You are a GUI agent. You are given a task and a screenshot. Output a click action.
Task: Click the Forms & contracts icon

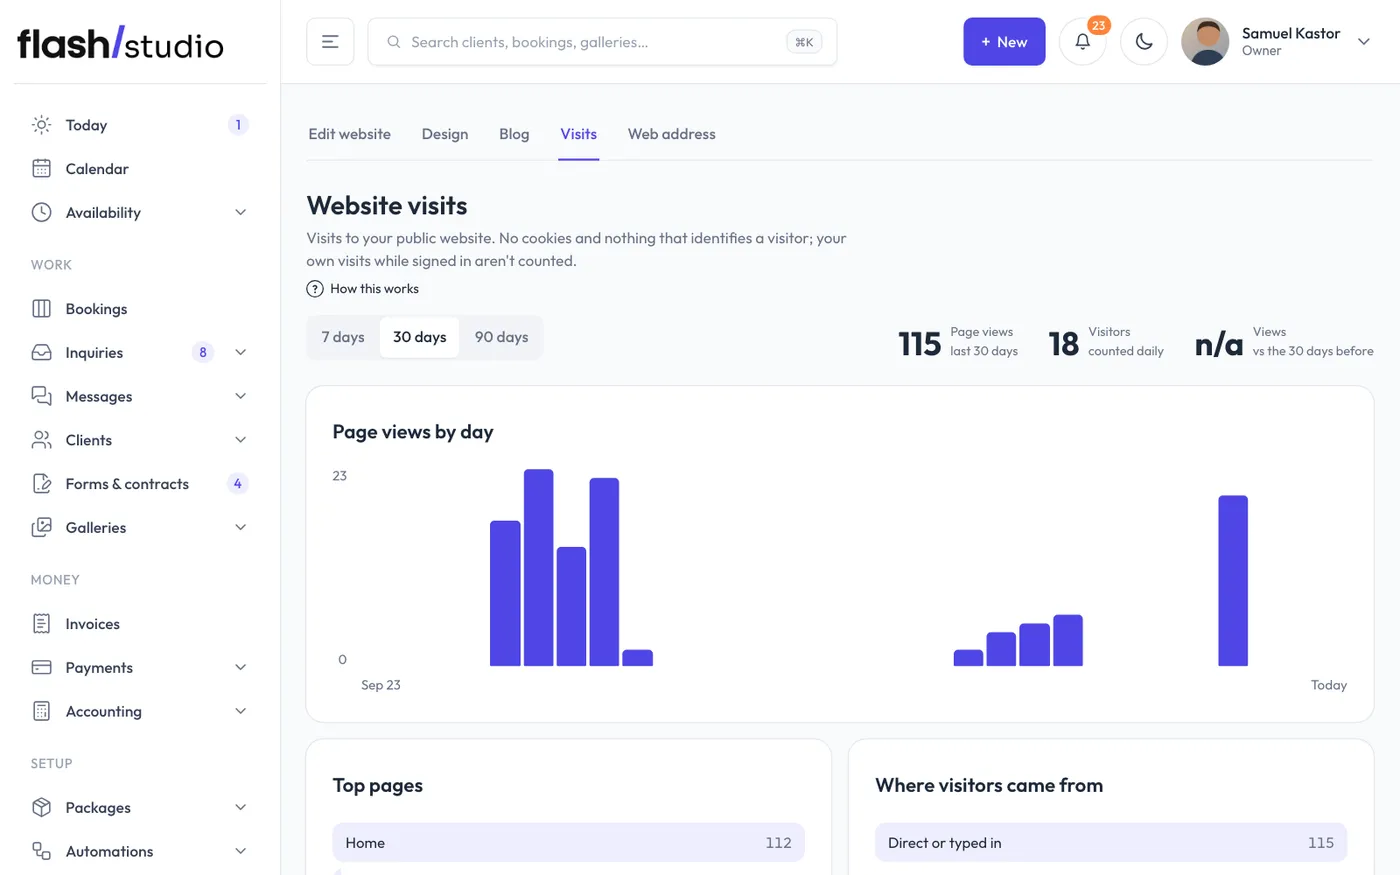point(41,483)
